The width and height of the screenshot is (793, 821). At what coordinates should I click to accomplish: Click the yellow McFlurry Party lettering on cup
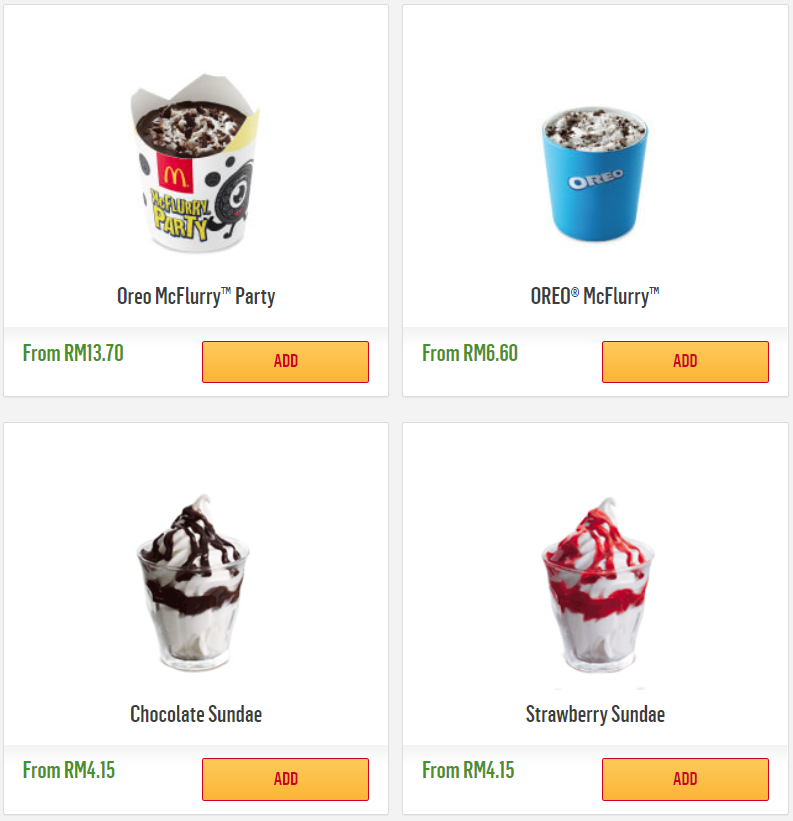point(181,215)
